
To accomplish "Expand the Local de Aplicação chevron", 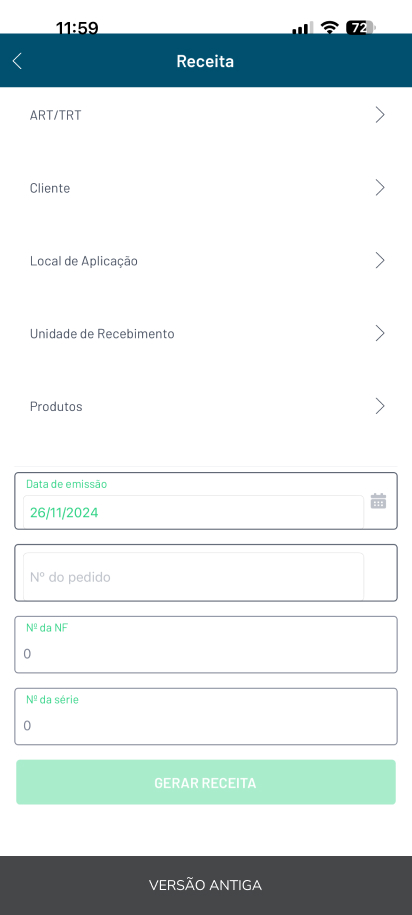I will [380, 260].
